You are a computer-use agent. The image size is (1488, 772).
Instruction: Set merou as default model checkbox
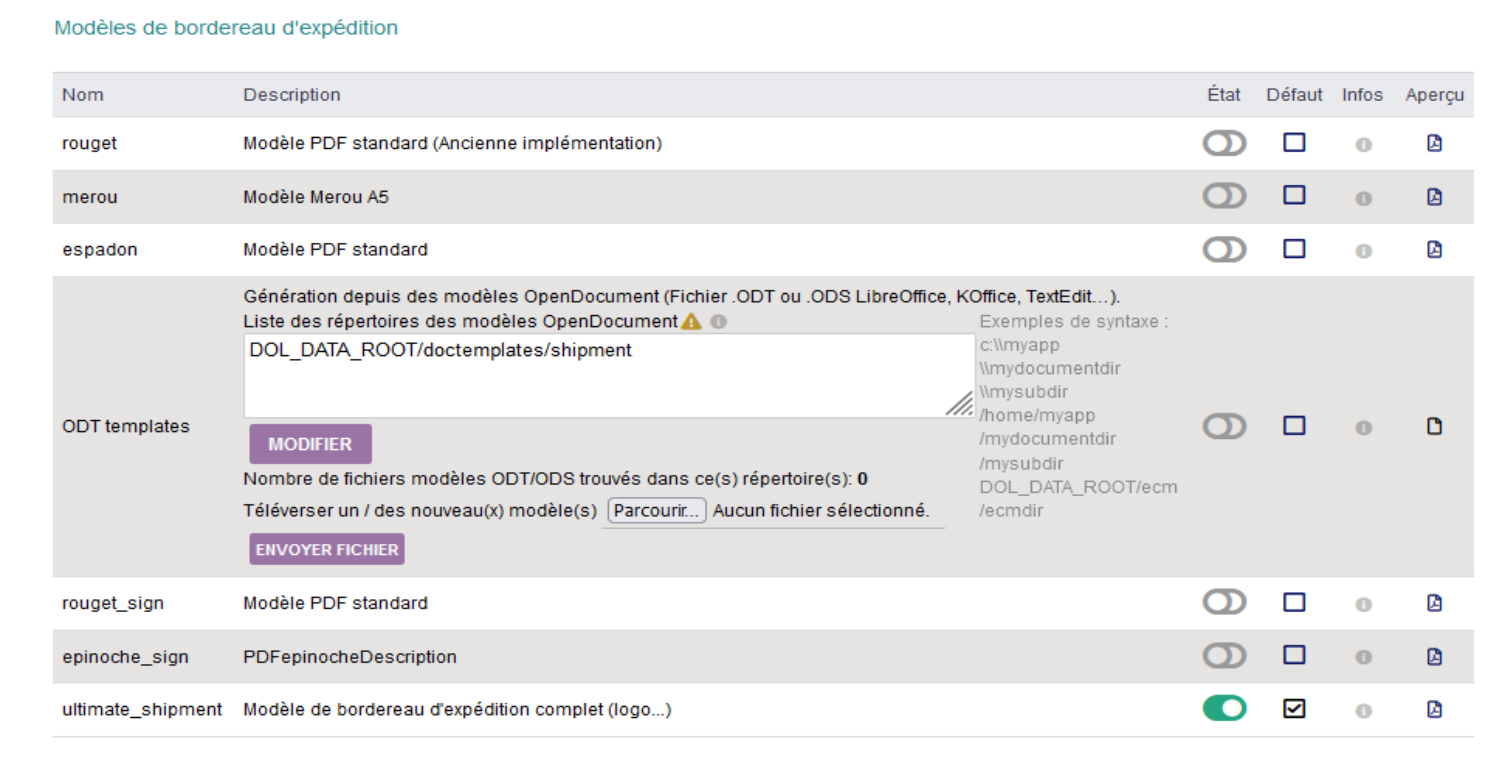[x=1294, y=195]
